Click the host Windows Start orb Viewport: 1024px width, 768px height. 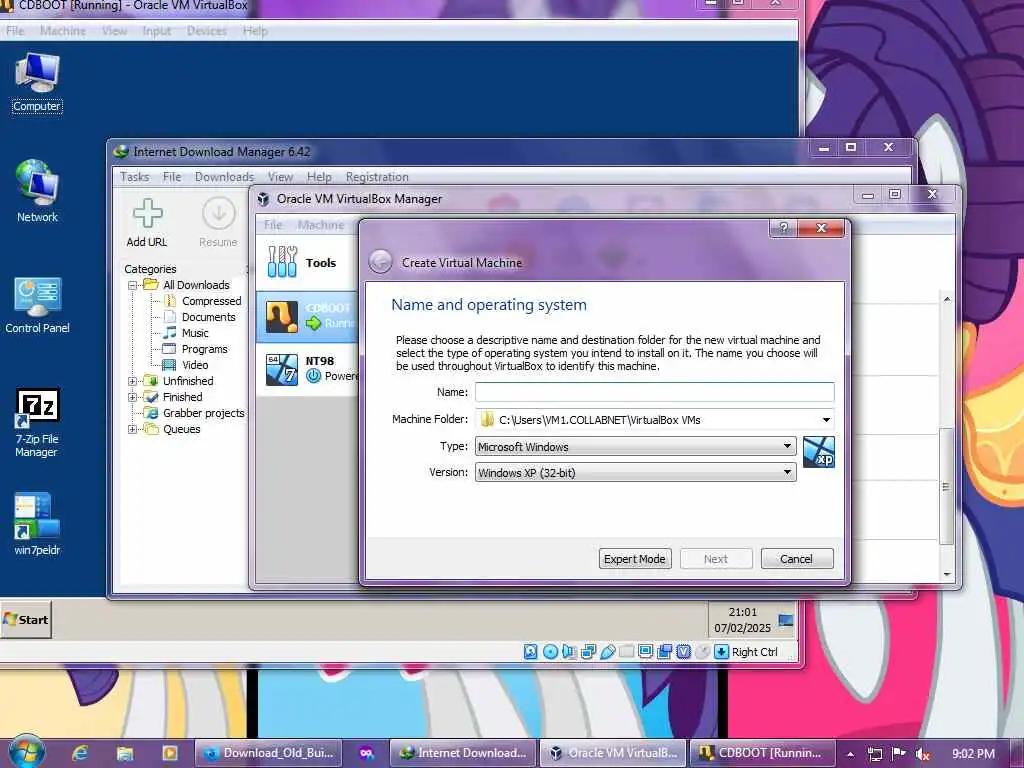[x=26, y=751]
